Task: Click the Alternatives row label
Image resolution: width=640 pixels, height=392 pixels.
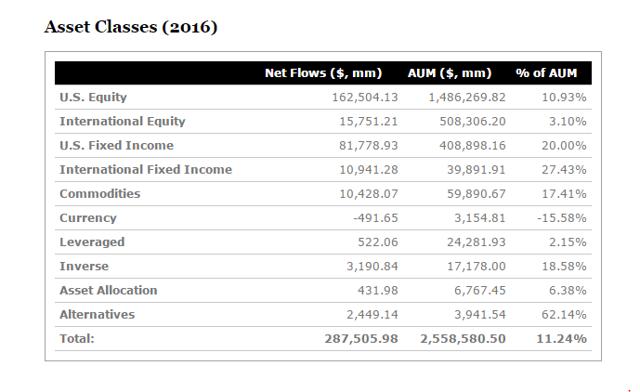Action: pos(97,314)
